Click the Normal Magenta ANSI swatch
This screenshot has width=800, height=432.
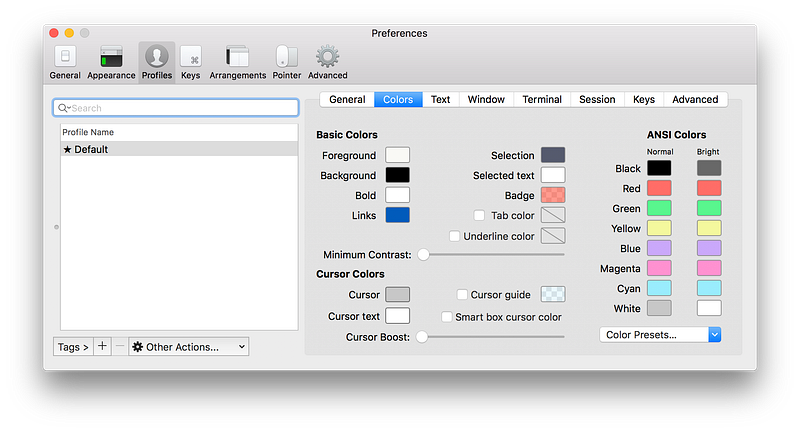(659, 268)
